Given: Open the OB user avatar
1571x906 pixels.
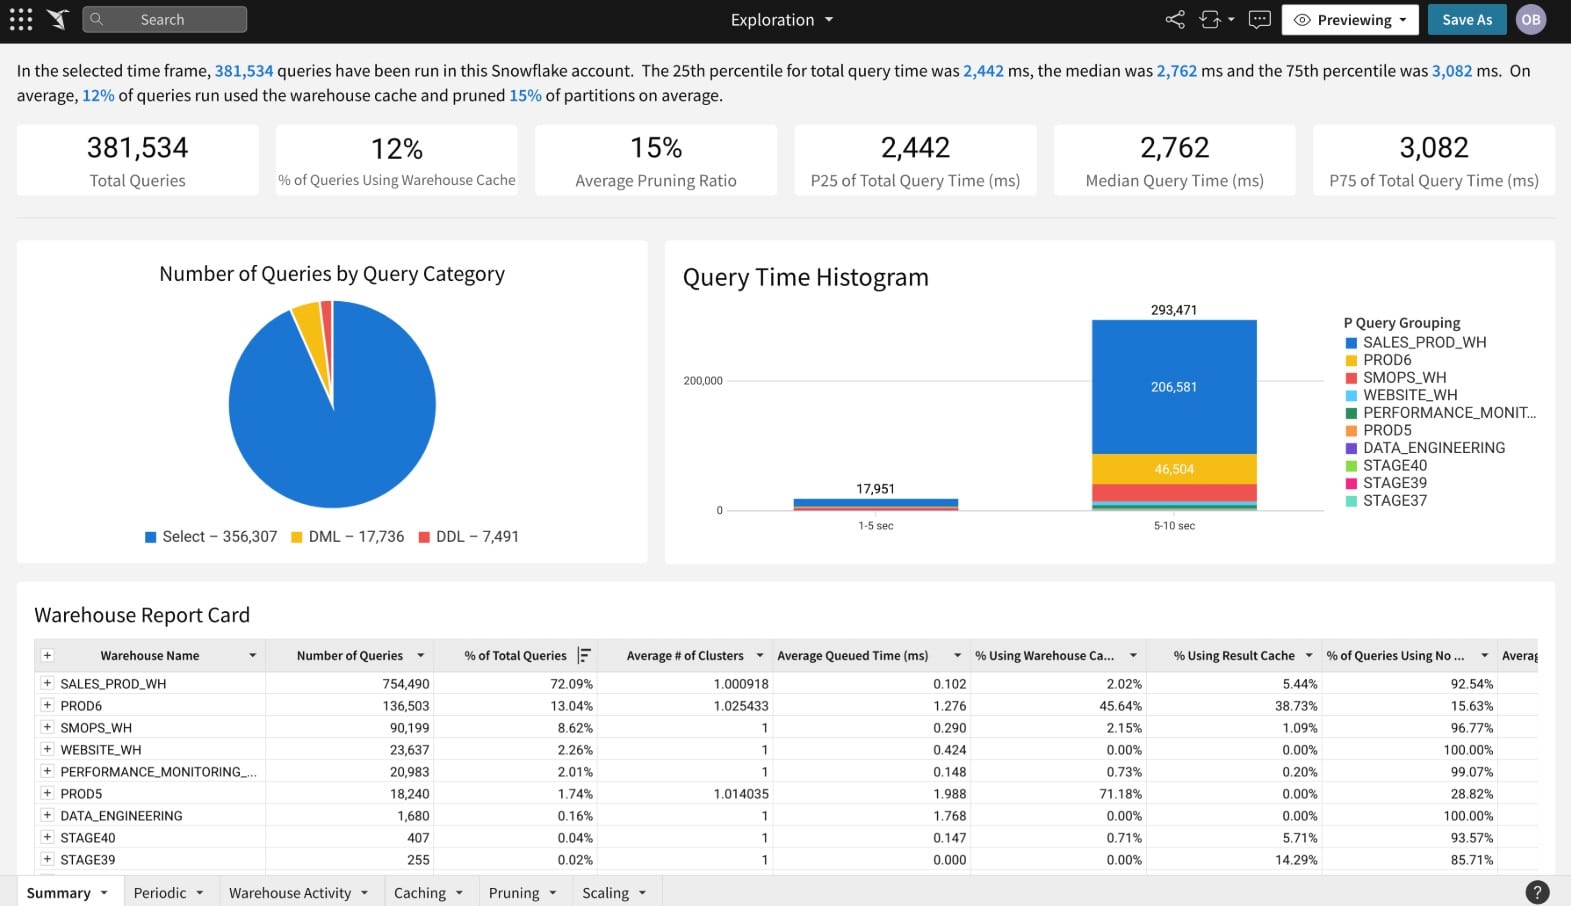Looking at the screenshot, I should coord(1531,19).
